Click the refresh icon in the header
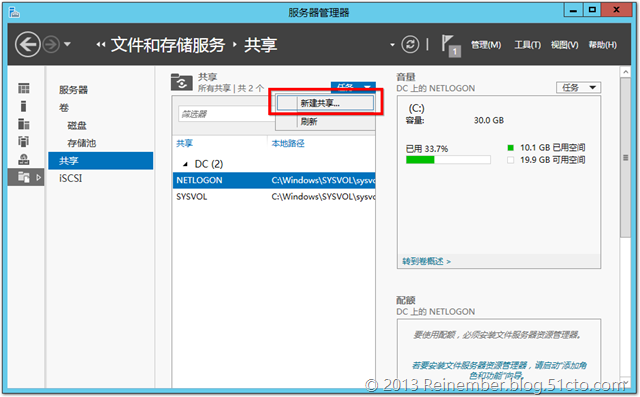The width and height of the screenshot is (640, 397). pyautogui.click(x=410, y=44)
